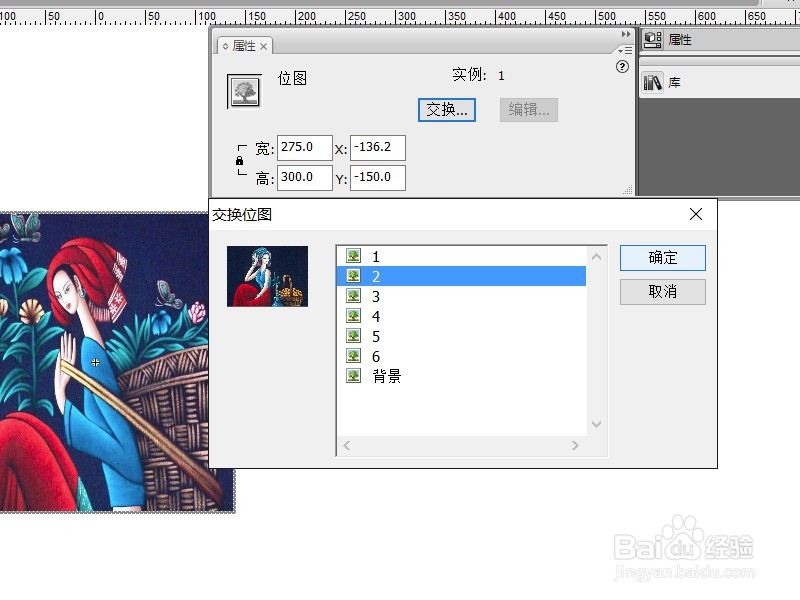
Task: Click the horizontal scroll left arrow
Action: (x=347, y=445)
